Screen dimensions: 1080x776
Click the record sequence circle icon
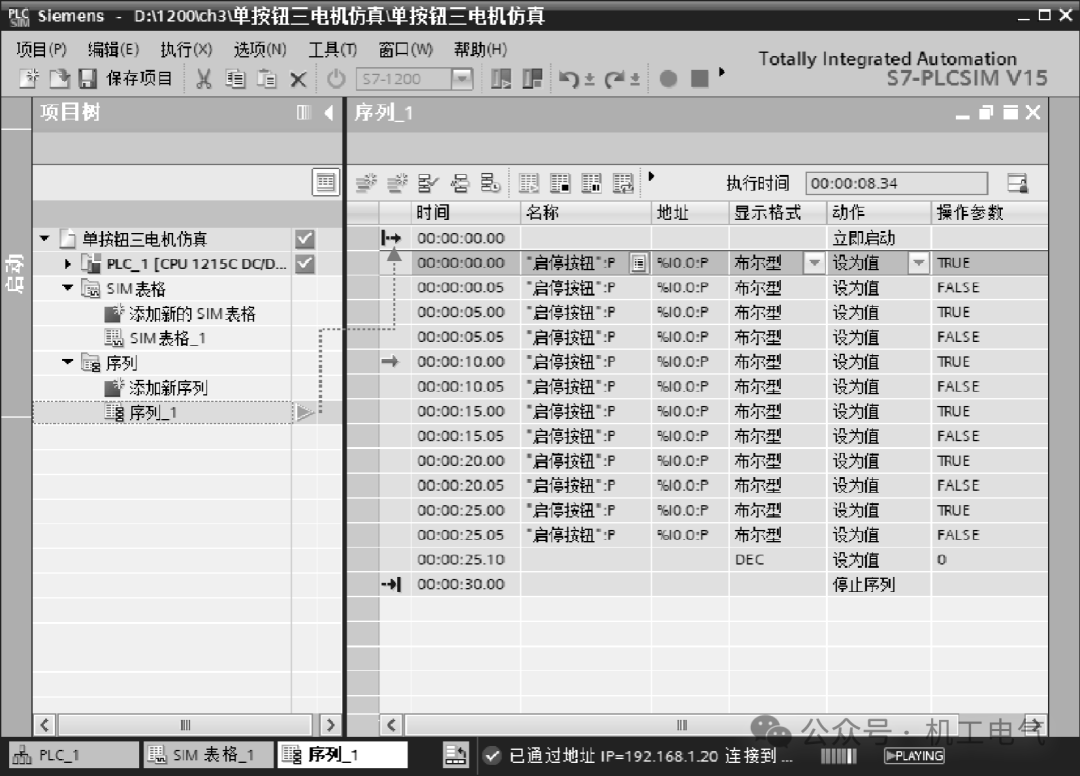point(668,78)
